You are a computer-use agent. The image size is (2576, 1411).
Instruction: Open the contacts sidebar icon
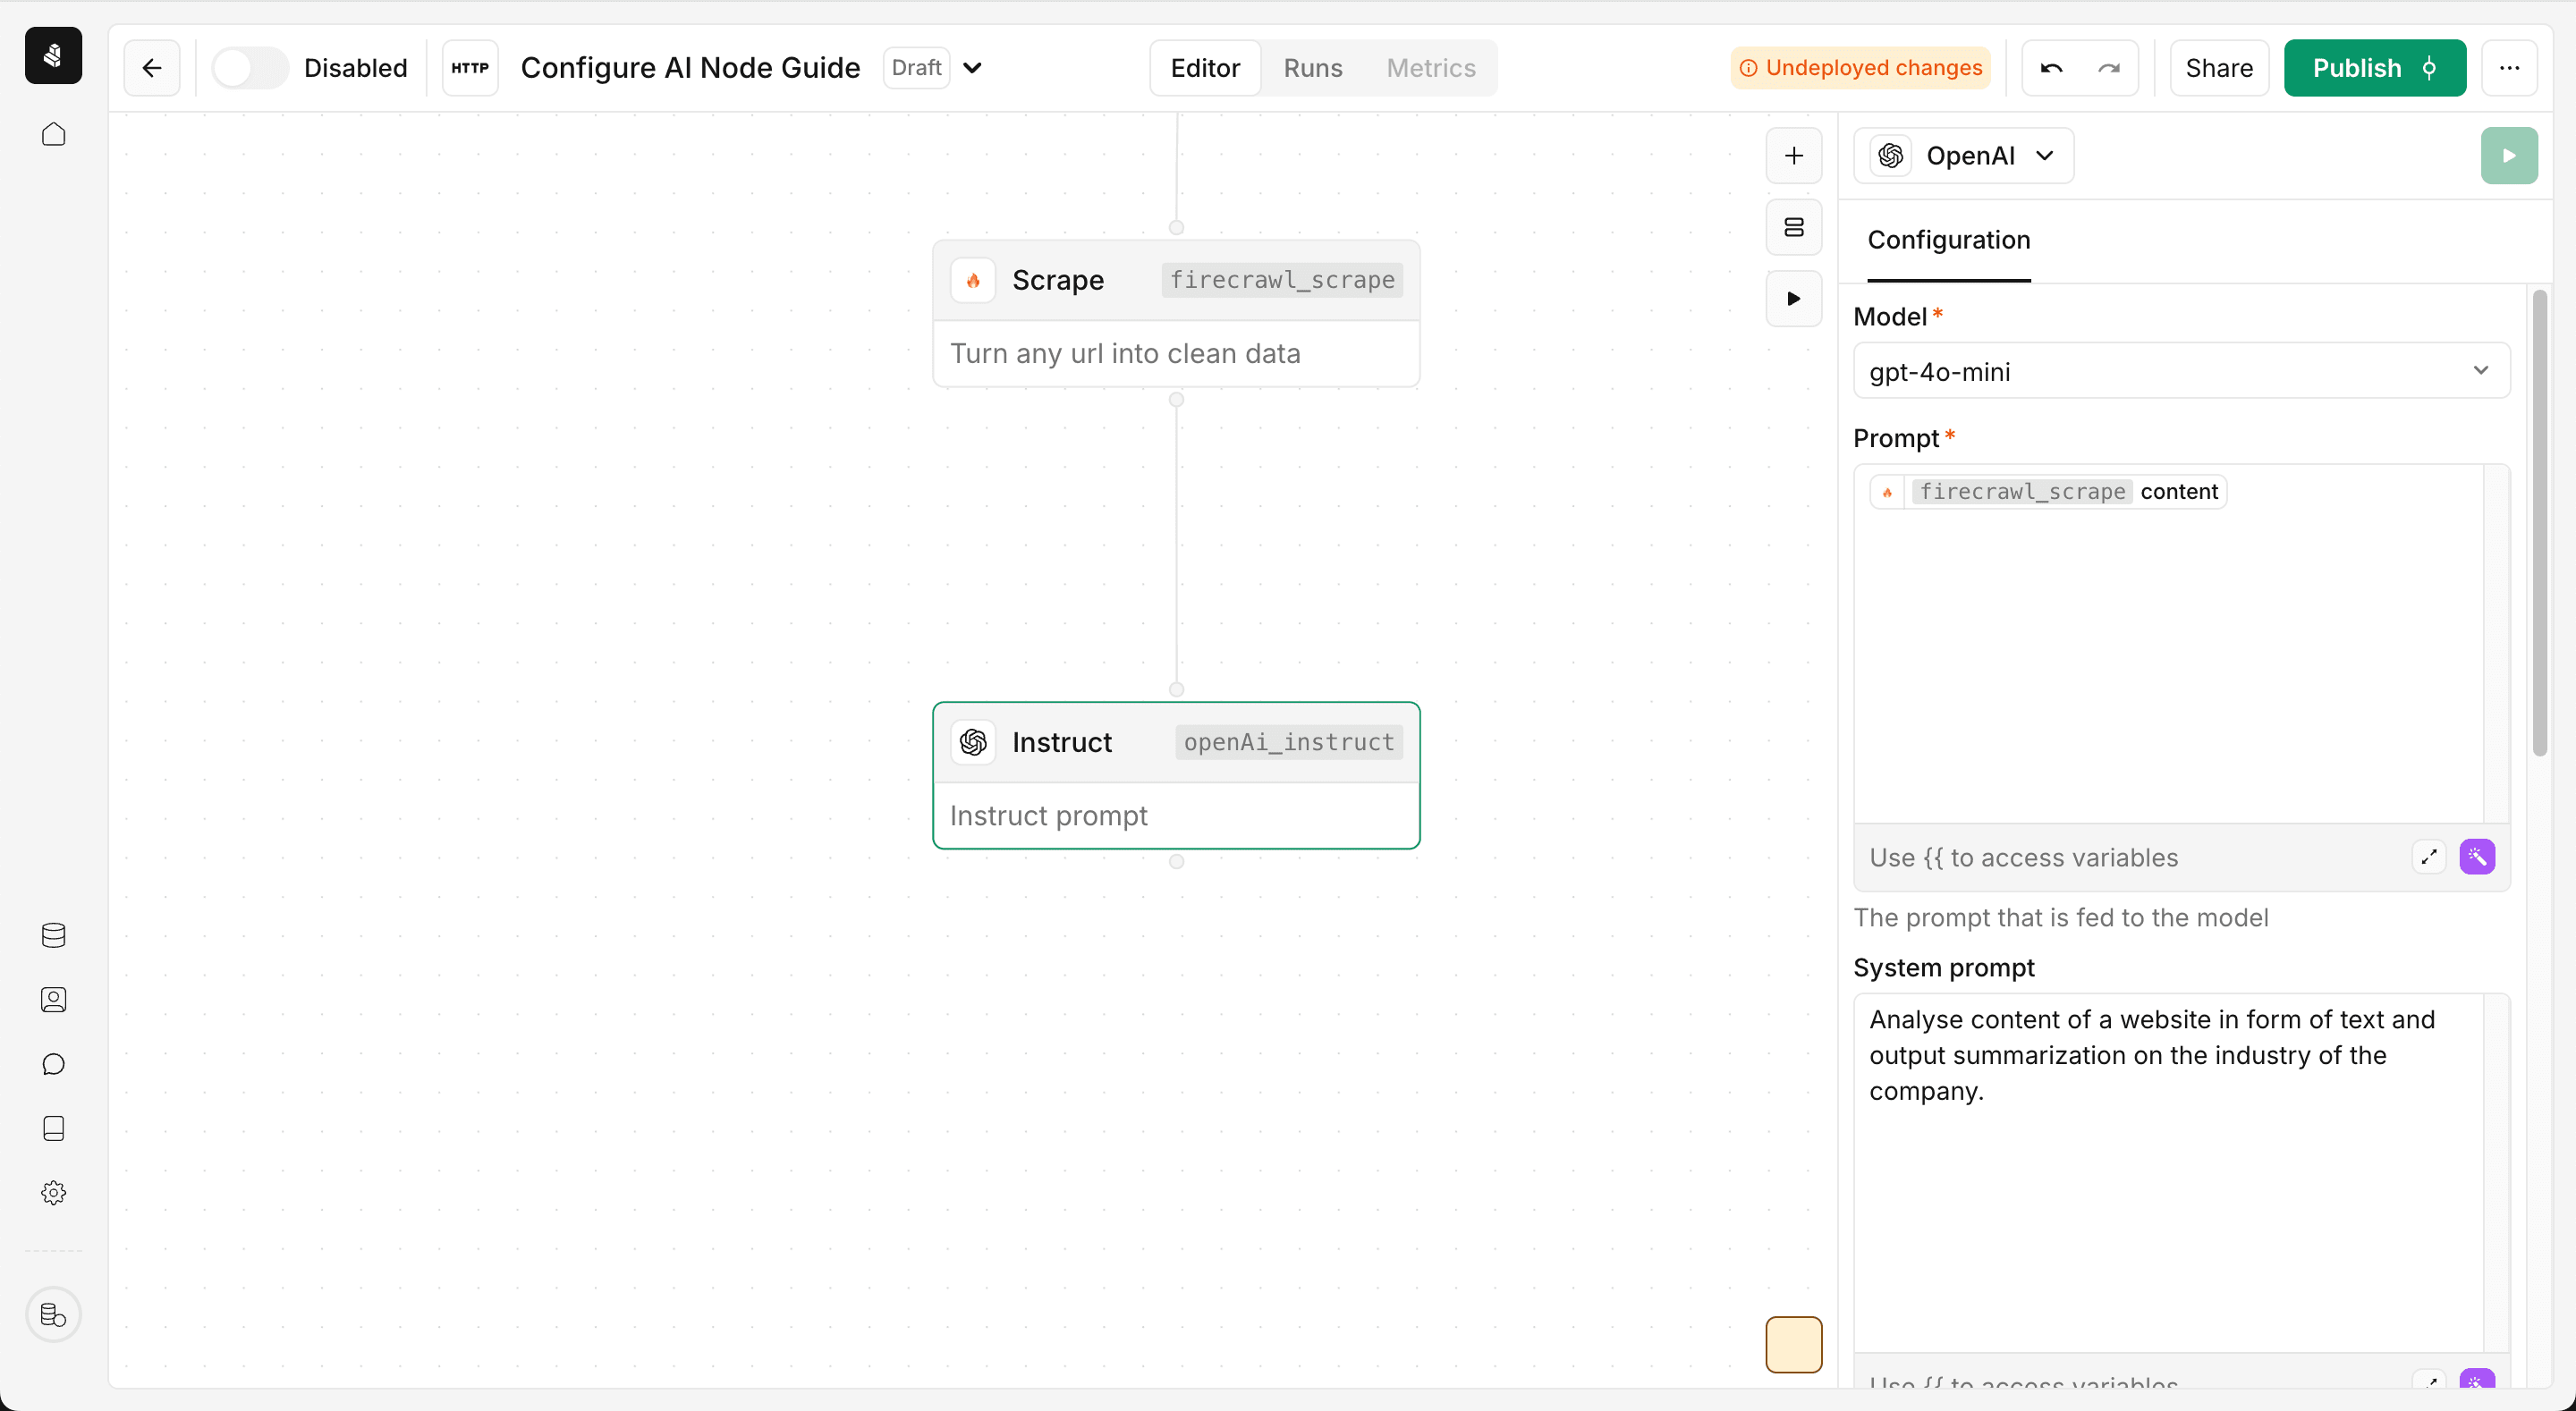pos(53,1000)
